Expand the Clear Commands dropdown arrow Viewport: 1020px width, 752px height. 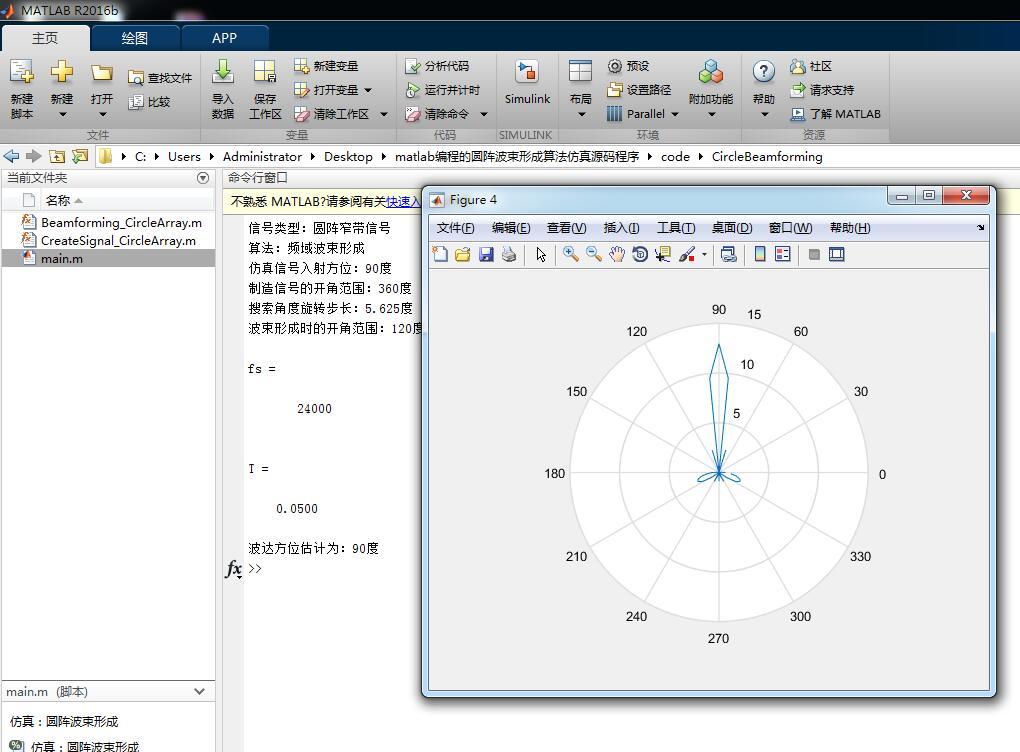[484, 114]
